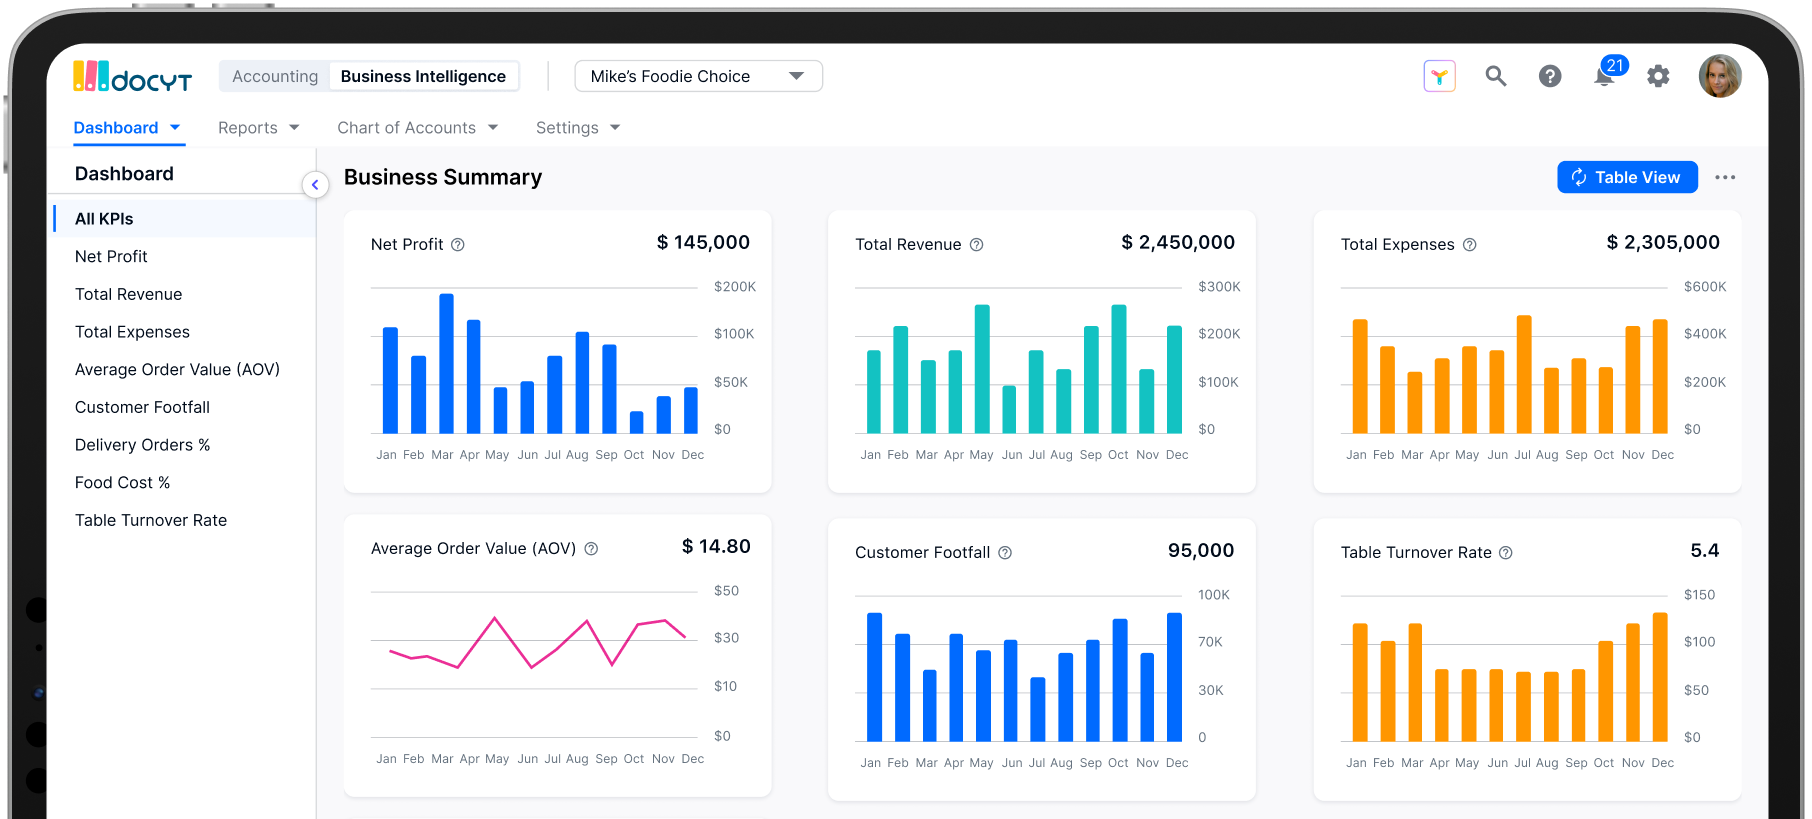The width and height of the screenshot is (1812, 819).
Task: Click the Business Summary heading
Action: 443,177
